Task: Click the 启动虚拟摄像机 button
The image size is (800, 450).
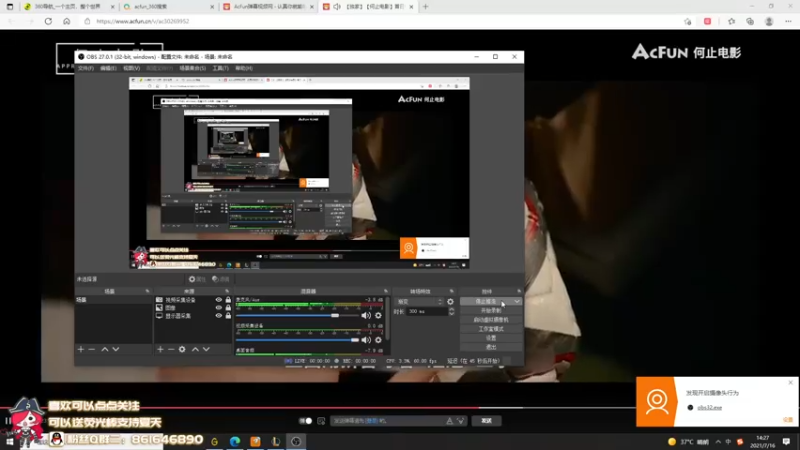Action: 491,320
